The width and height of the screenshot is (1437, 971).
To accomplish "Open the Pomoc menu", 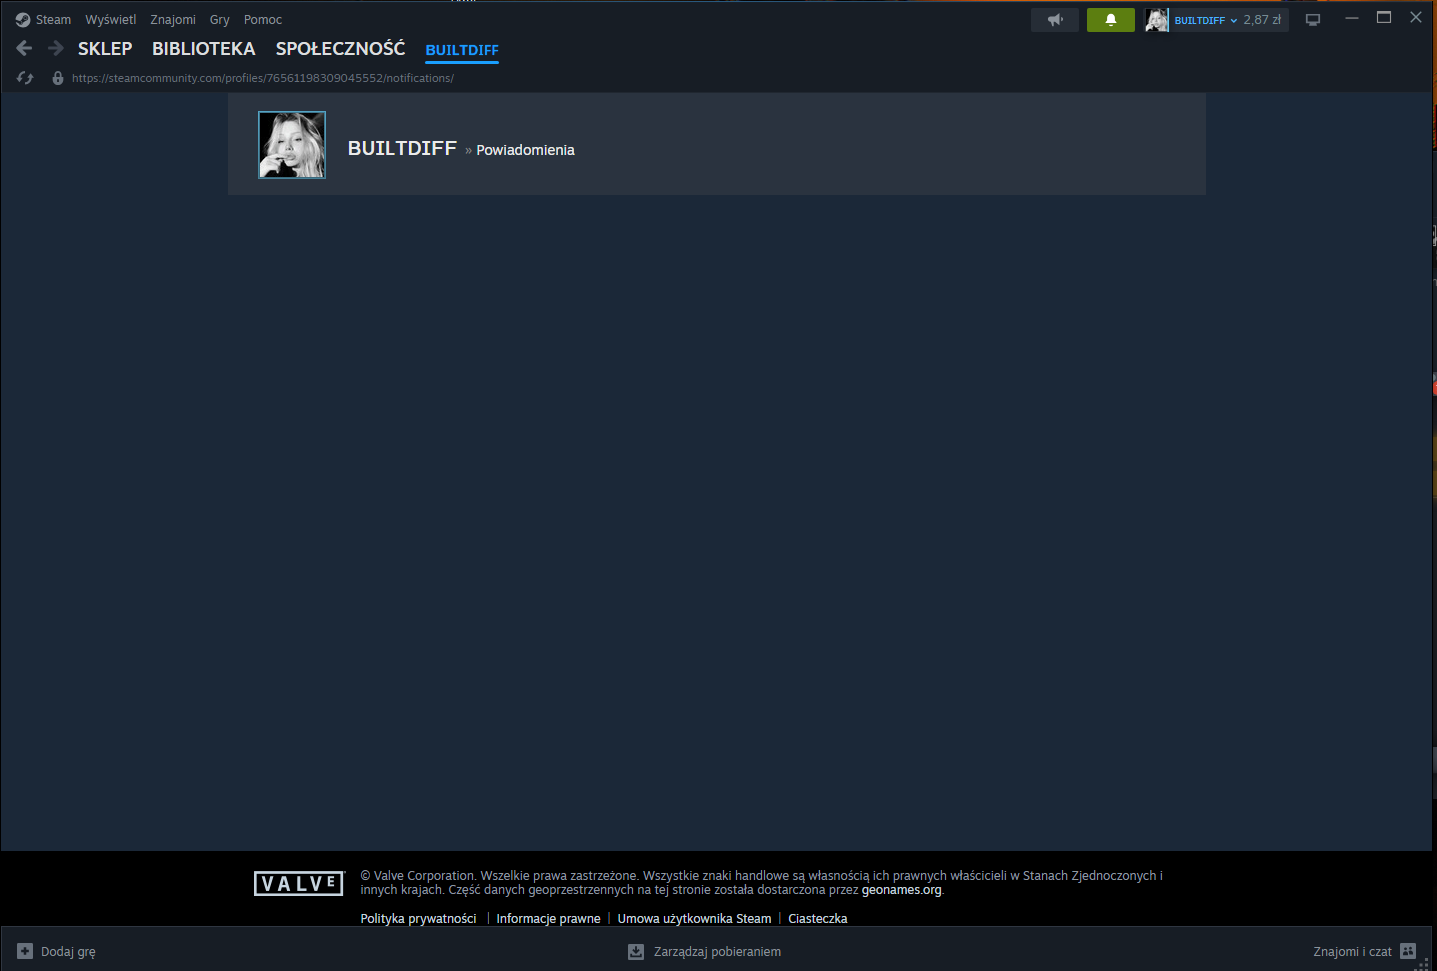I will [263, 20].
